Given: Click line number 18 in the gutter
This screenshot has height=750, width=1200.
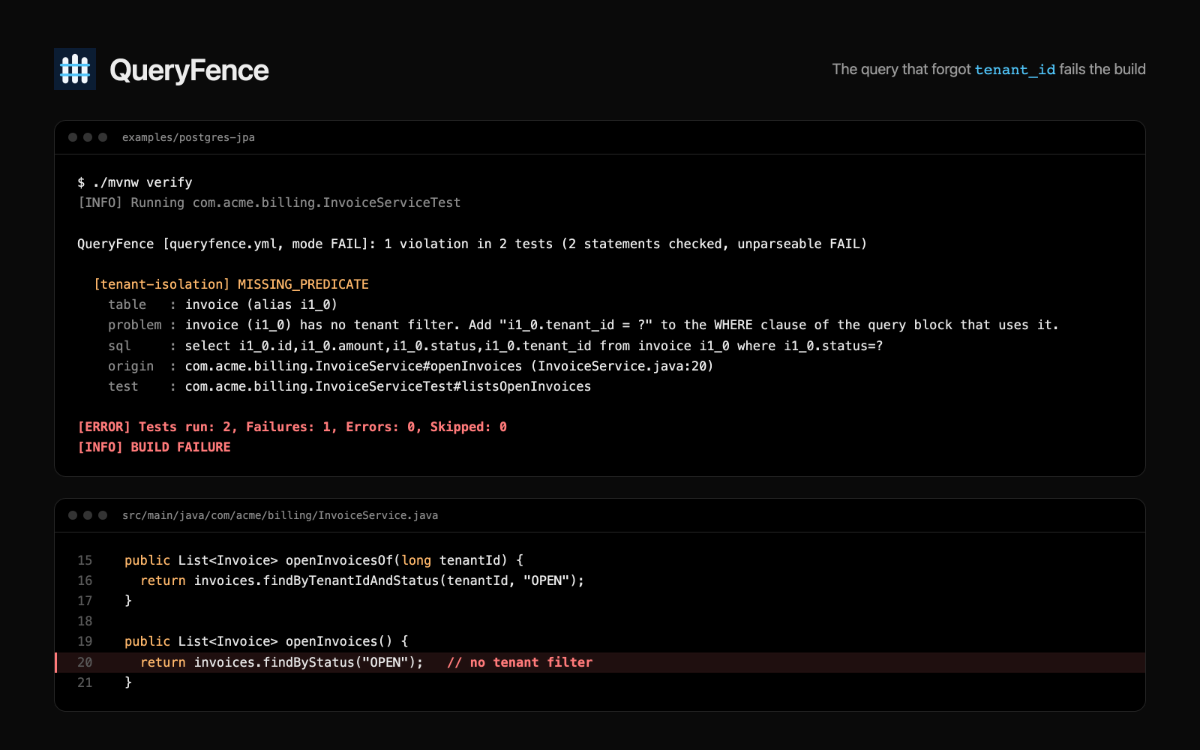Looking at the screenshot, I should point(85,621).
